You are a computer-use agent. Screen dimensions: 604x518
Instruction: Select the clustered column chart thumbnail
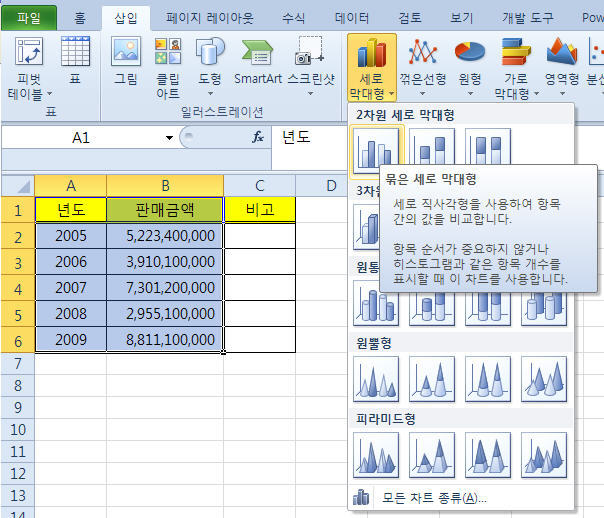(377, 151)
